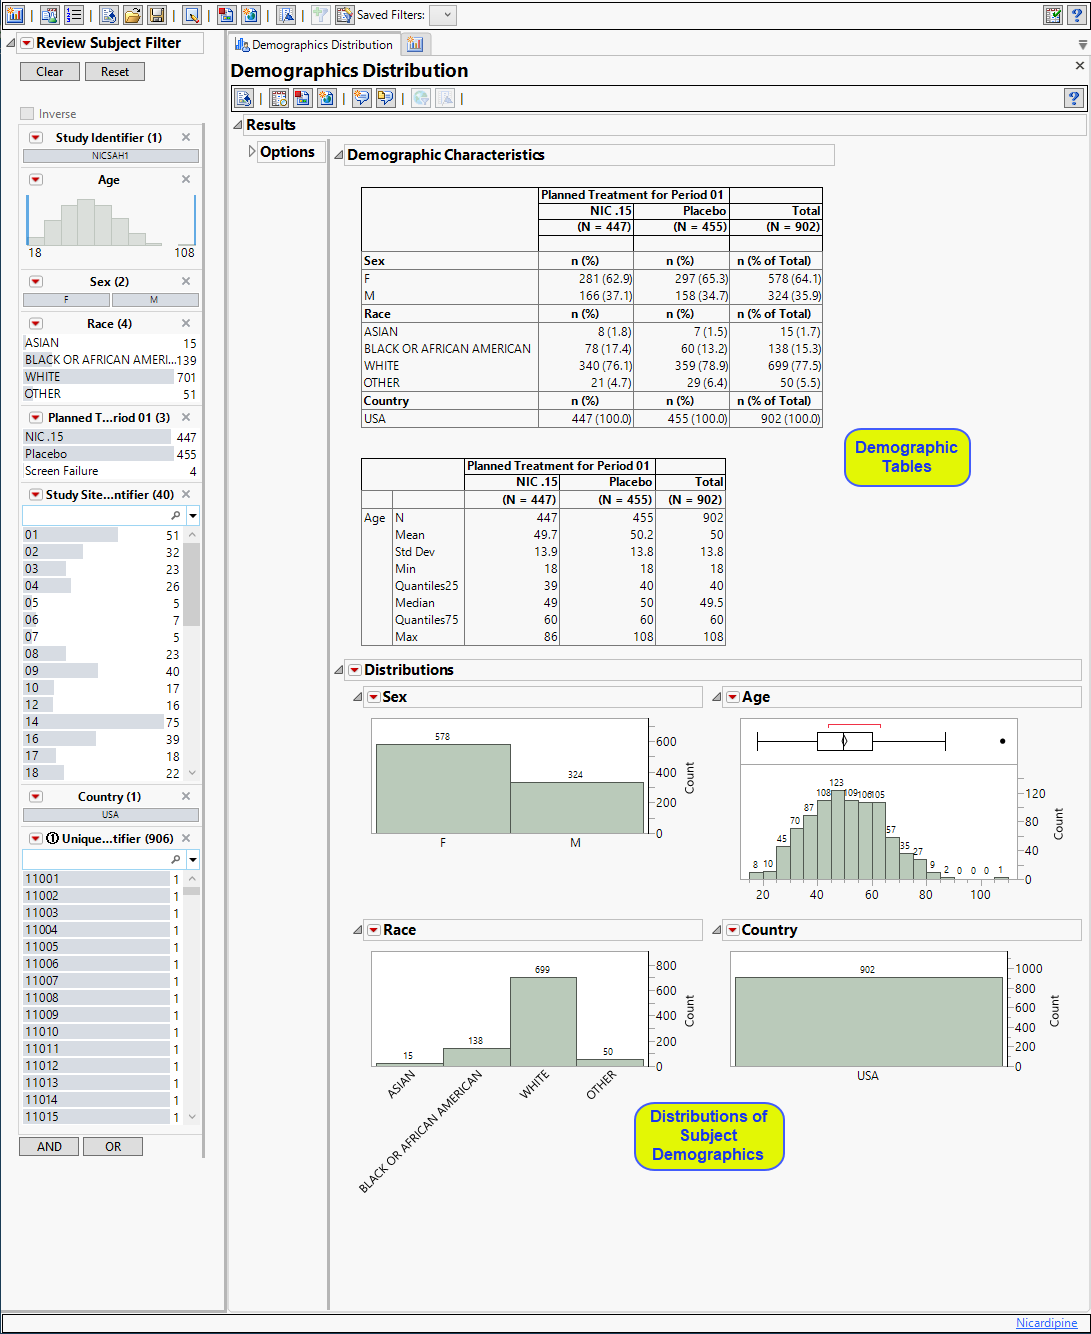1091x1334 pixels.
Task: Remove the Study Identifier filter
Action: pos(186,137)
